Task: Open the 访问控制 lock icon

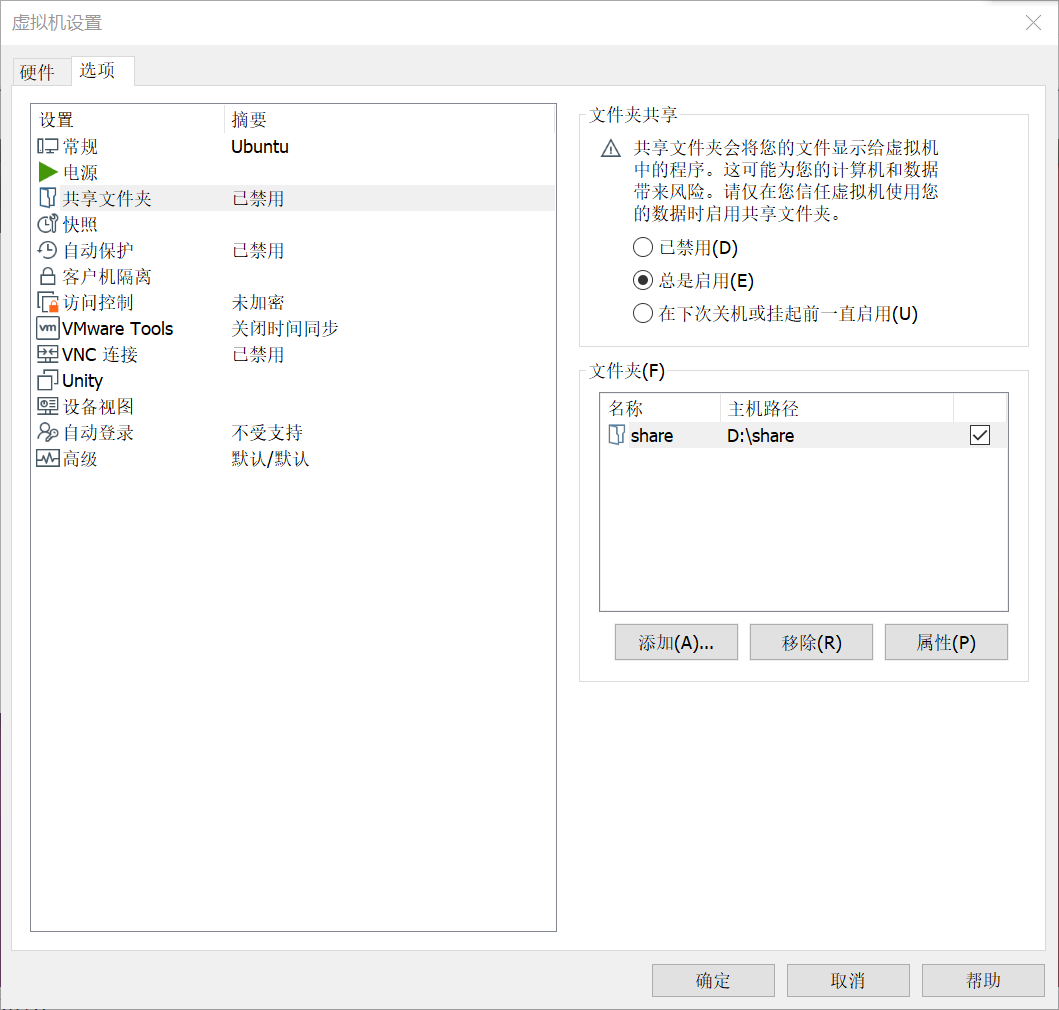Action: click(47, 302)
